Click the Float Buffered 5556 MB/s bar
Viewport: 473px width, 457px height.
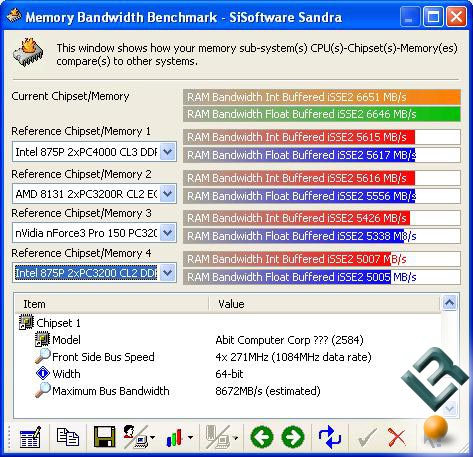[x=322, y=196]
